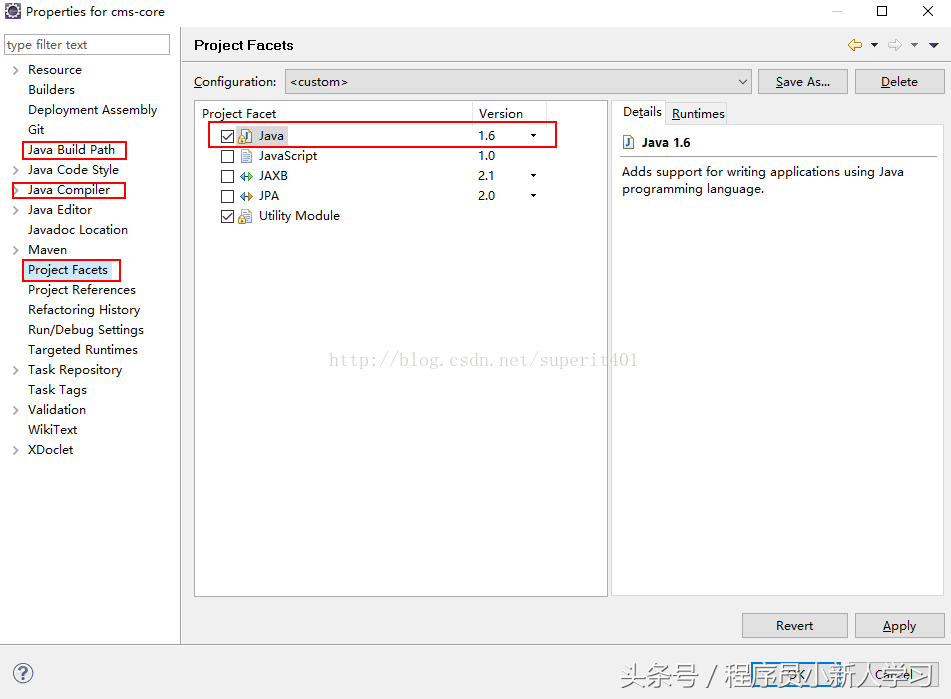Open forward history dropdown arrow

tap(914, 45)
